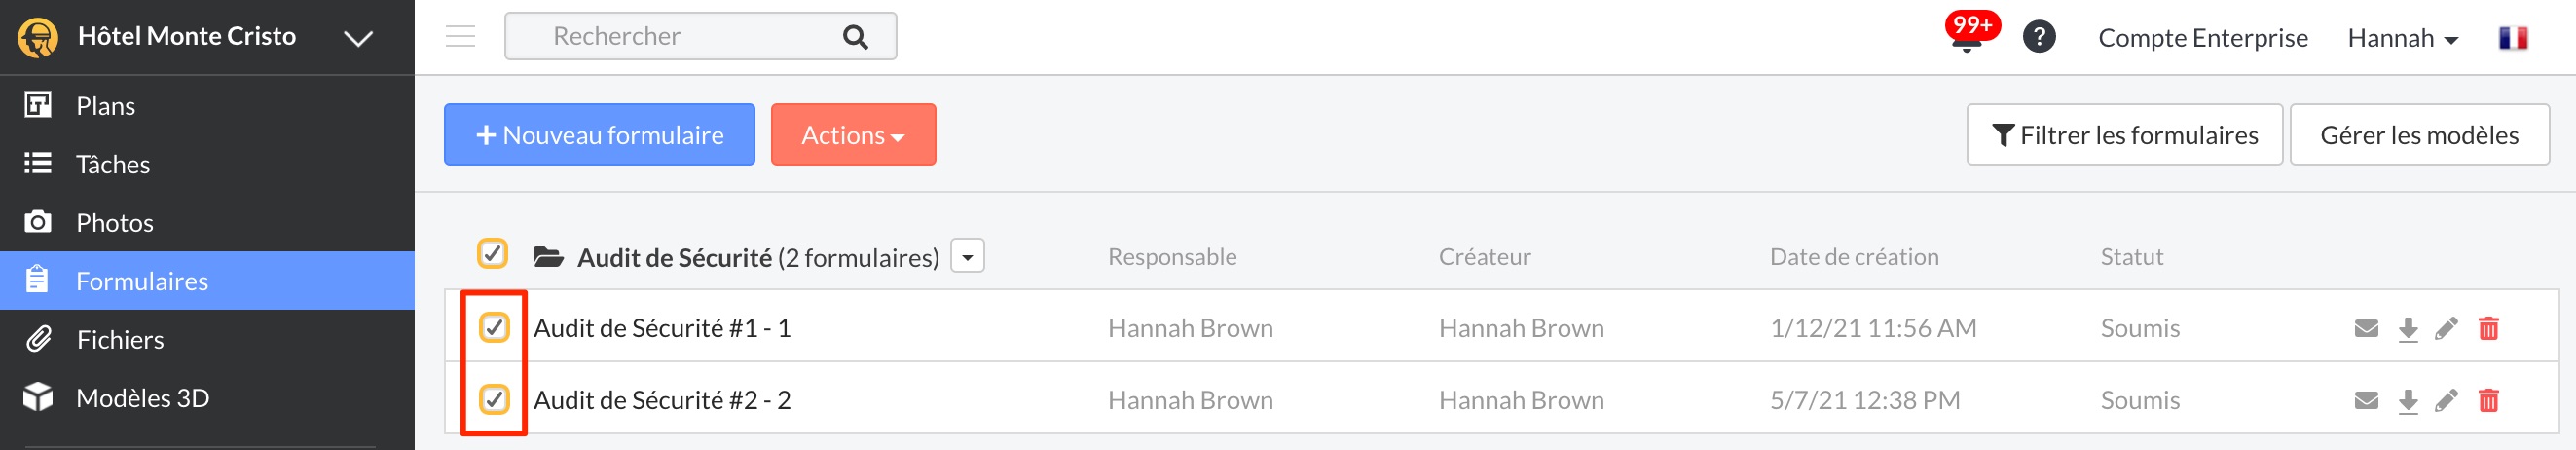Image resolution: width=2576 pixels, height=450 pixels.
Task: Open the Actions dropdown
Action: pyautogui.click(x=853, y=134)
